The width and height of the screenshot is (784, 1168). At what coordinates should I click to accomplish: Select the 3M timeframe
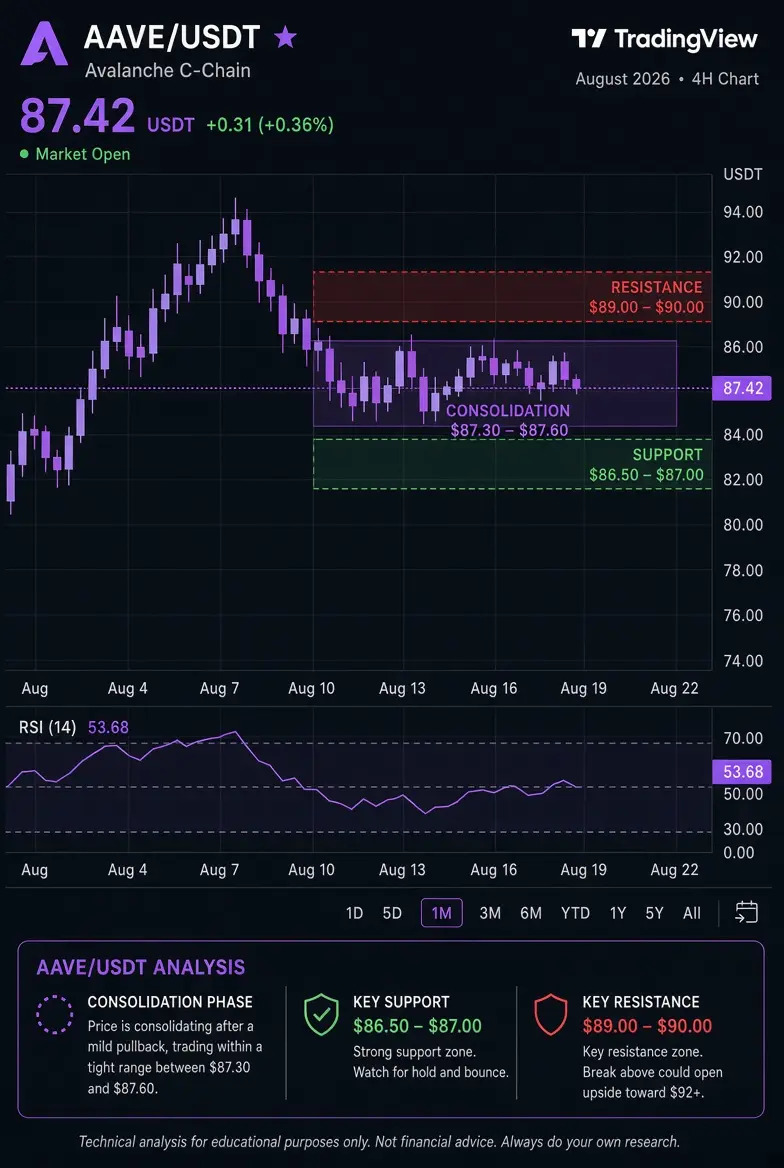click(x=490, y=912)
